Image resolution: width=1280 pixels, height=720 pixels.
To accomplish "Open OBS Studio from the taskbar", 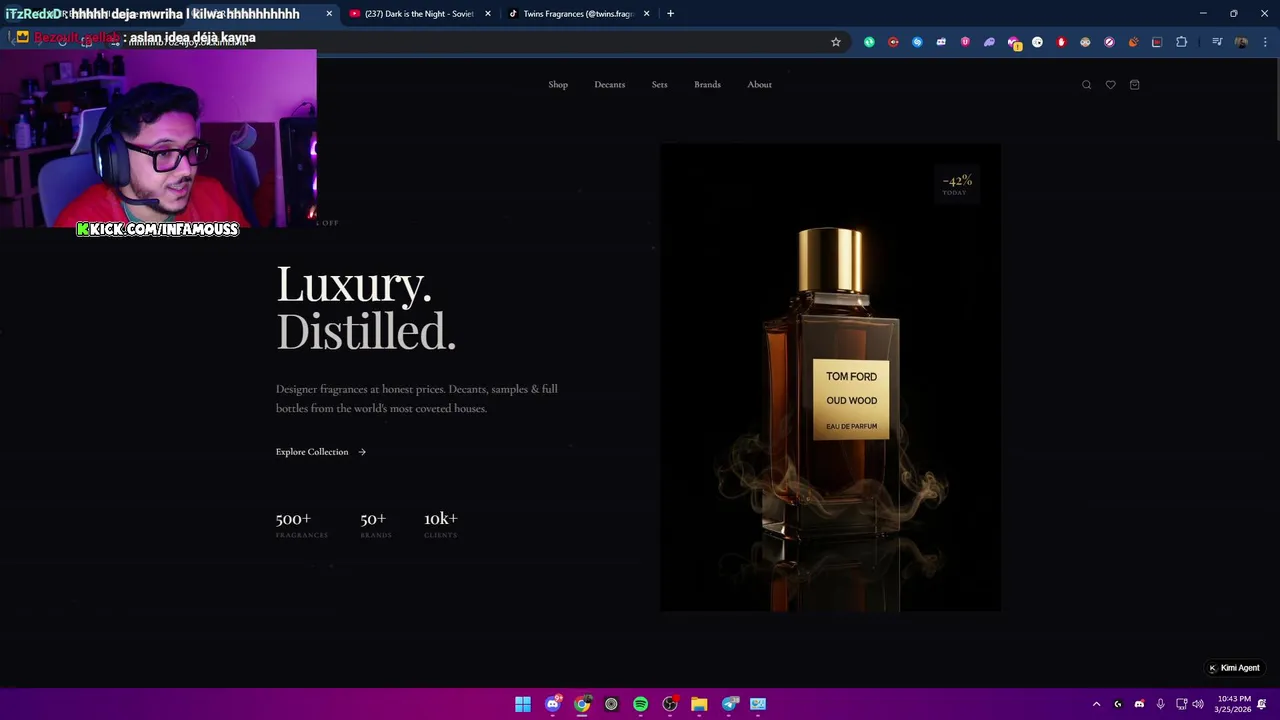I will pyautogui.click(x=670, y=704).
